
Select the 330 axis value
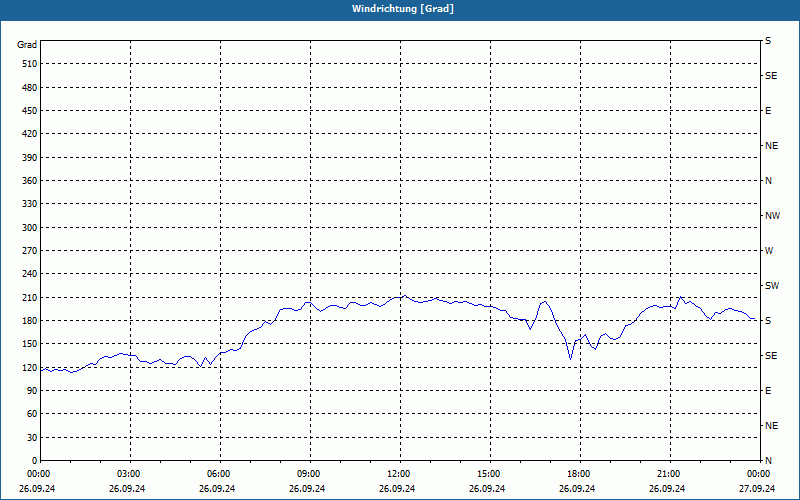30,204
